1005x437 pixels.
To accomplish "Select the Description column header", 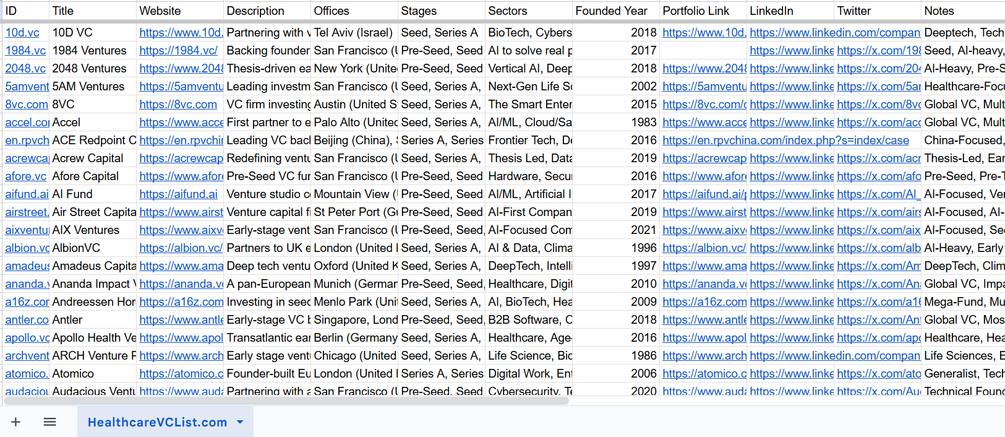I will pyautogui.click(x=267, y=11).
